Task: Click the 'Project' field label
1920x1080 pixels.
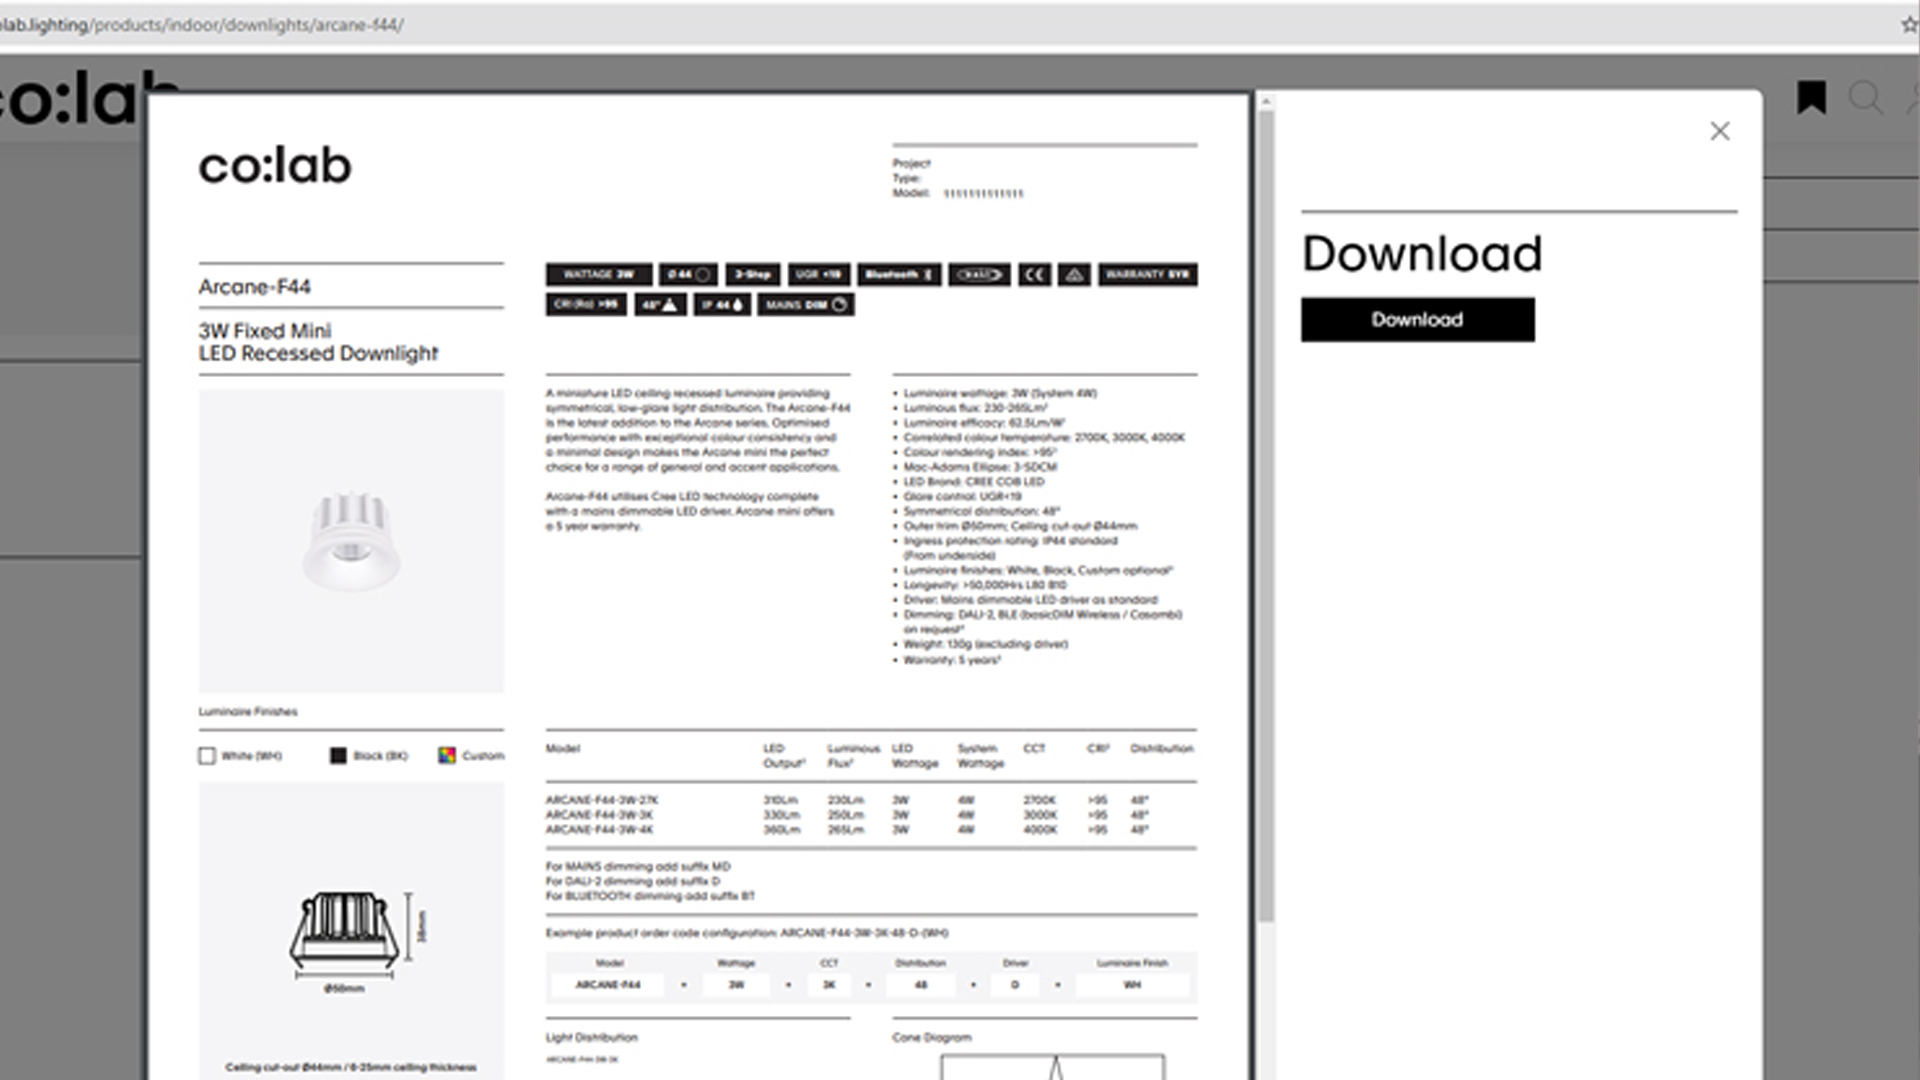Action: (911, 163)
